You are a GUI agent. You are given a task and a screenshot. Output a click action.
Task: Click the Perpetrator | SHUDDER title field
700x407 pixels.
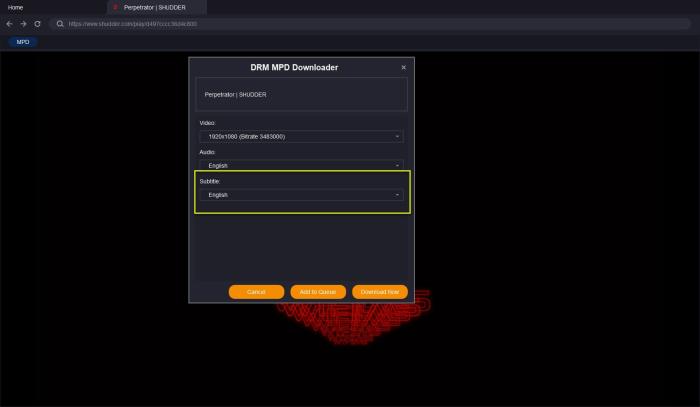[x=301, y=95]
